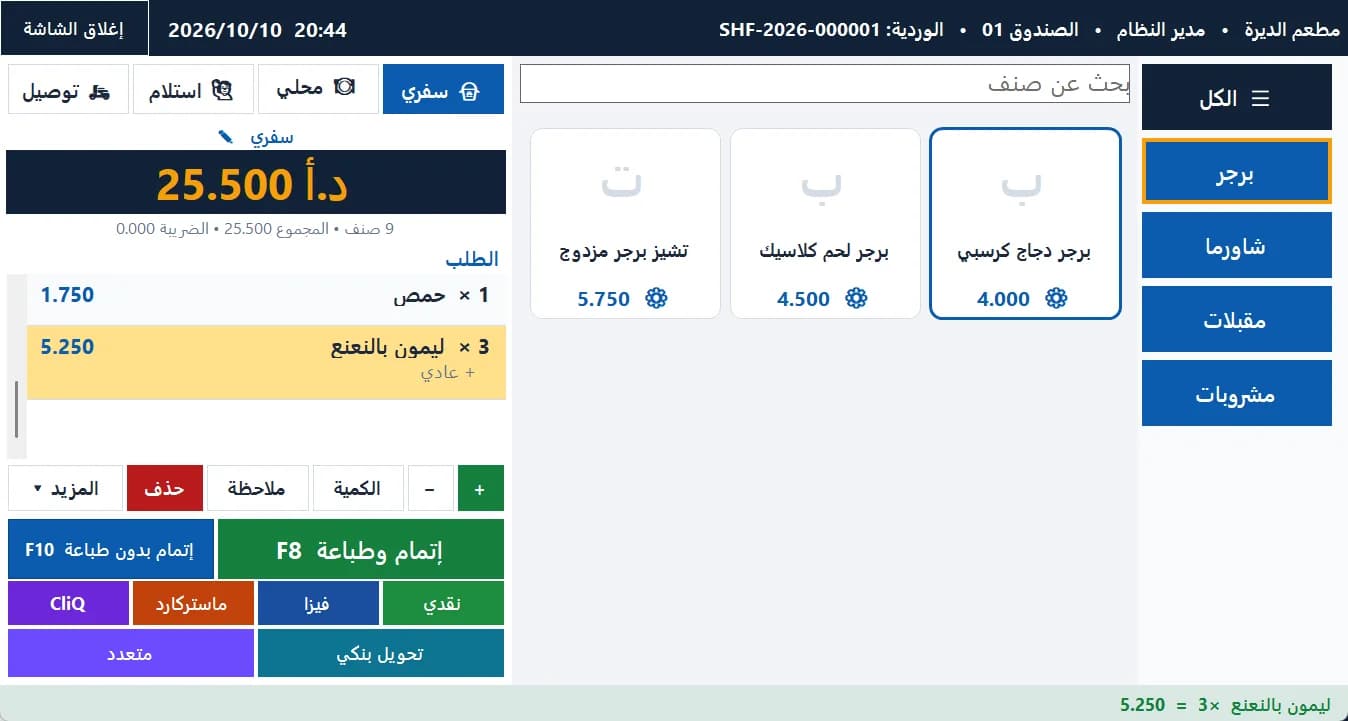Click إغلاق الشاشة button

coord(74,28)
